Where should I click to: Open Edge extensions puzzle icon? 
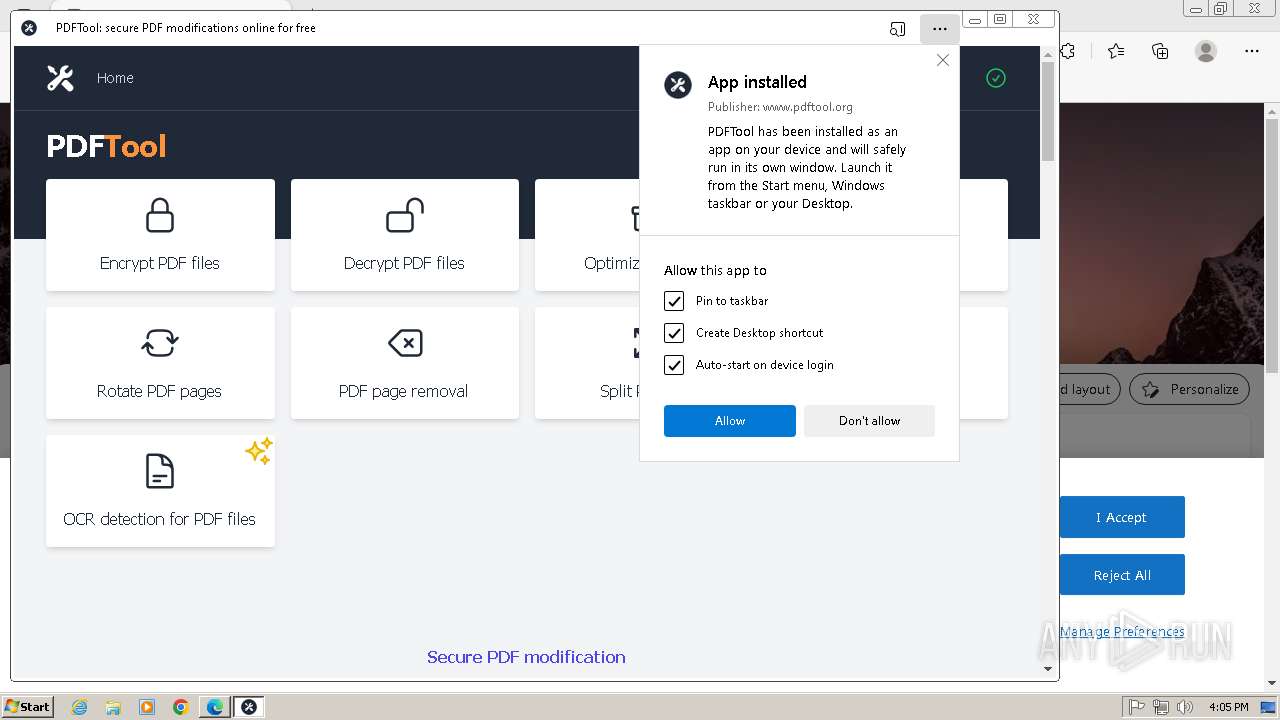[1068, 51]
